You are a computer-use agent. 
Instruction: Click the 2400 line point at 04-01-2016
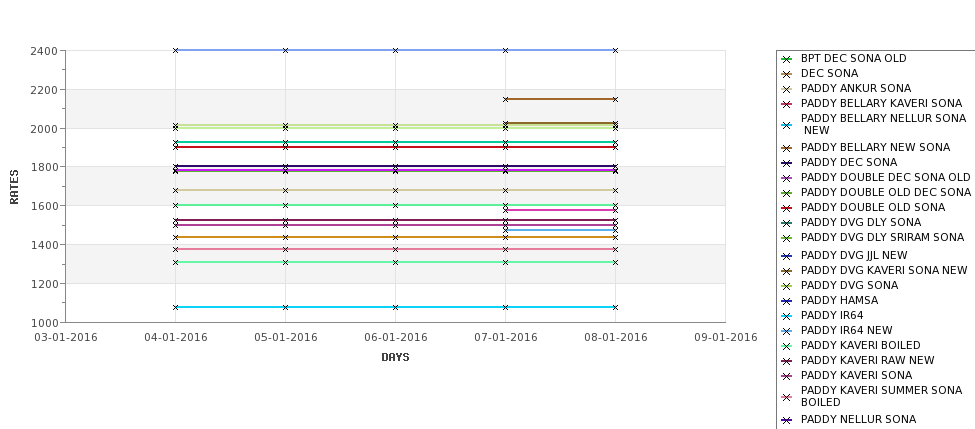click(x=175, y=50)
